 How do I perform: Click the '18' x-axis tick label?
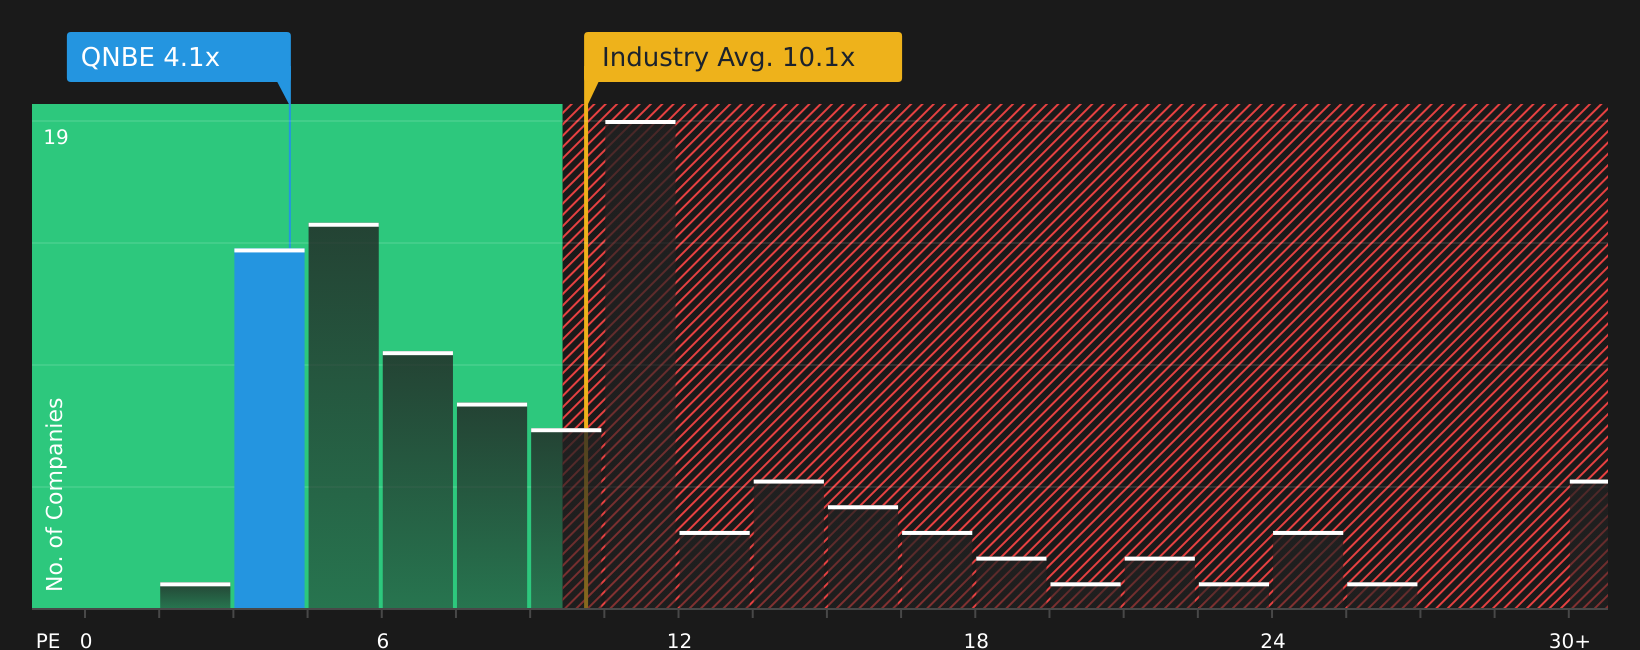(x=976, y=641)
